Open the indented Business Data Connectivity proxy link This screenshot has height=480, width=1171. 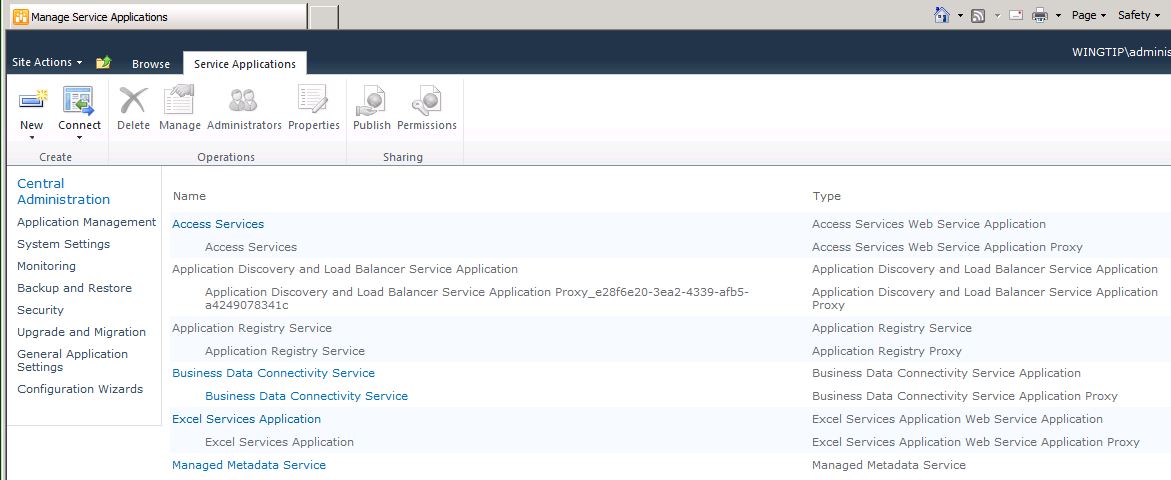click(306, 396)
